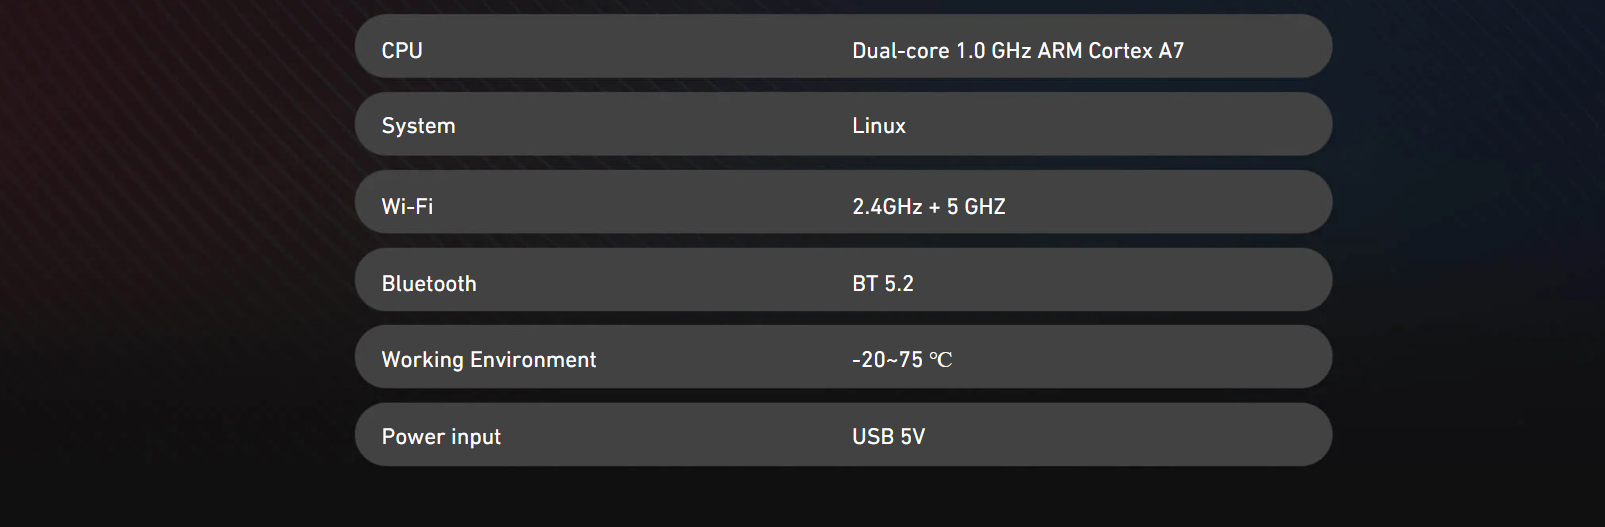
Task: Click the CPU specification label
Action: (x=402, y=50)
